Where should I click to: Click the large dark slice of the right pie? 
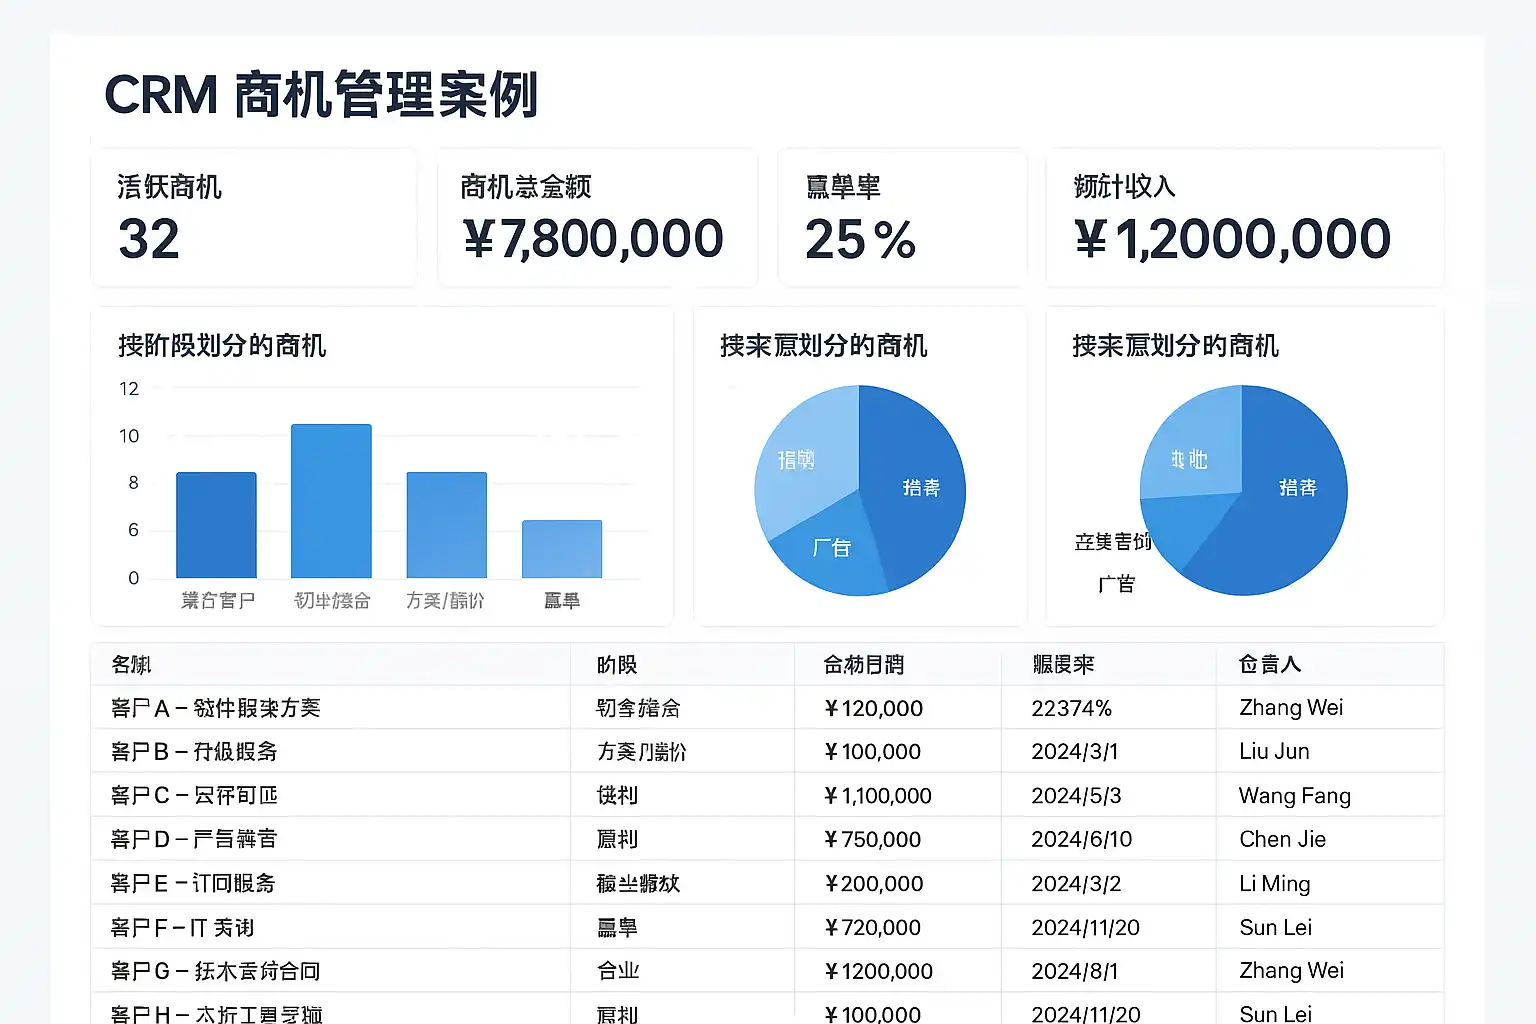pyautogui.click(x=1280, y=500)
